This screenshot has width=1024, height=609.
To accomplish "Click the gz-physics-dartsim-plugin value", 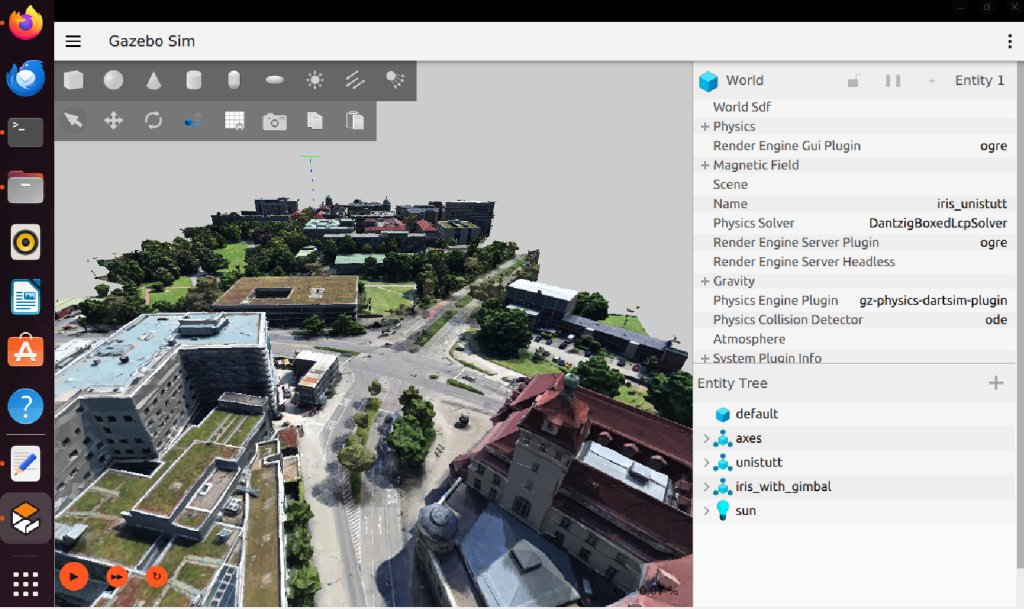I will (x=933, y=300).
